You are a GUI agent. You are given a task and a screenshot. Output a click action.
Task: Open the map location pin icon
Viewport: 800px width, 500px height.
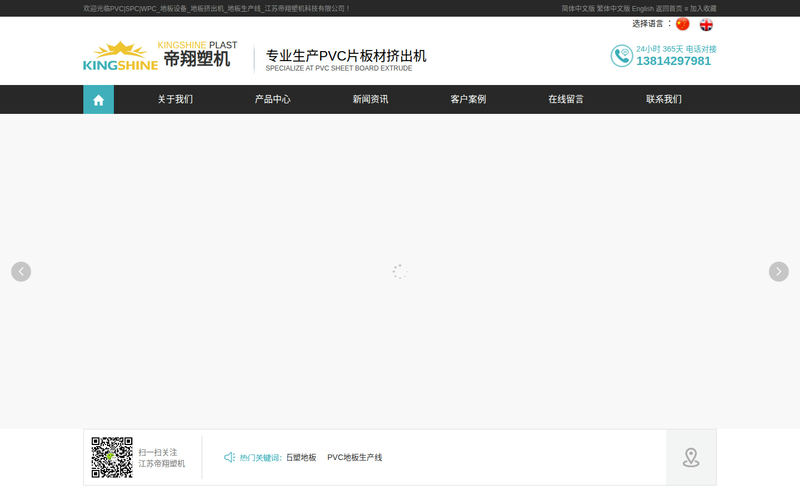click(691, 457)
